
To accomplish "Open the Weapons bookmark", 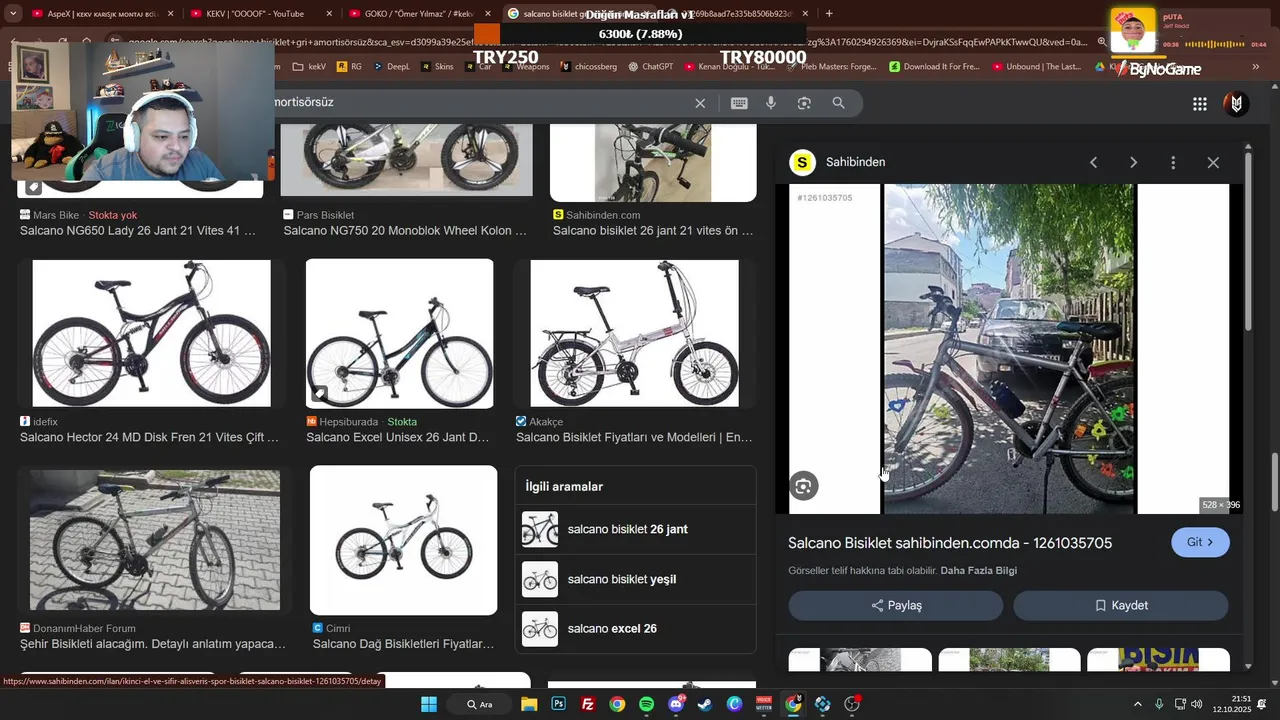I will coord(526,67).
